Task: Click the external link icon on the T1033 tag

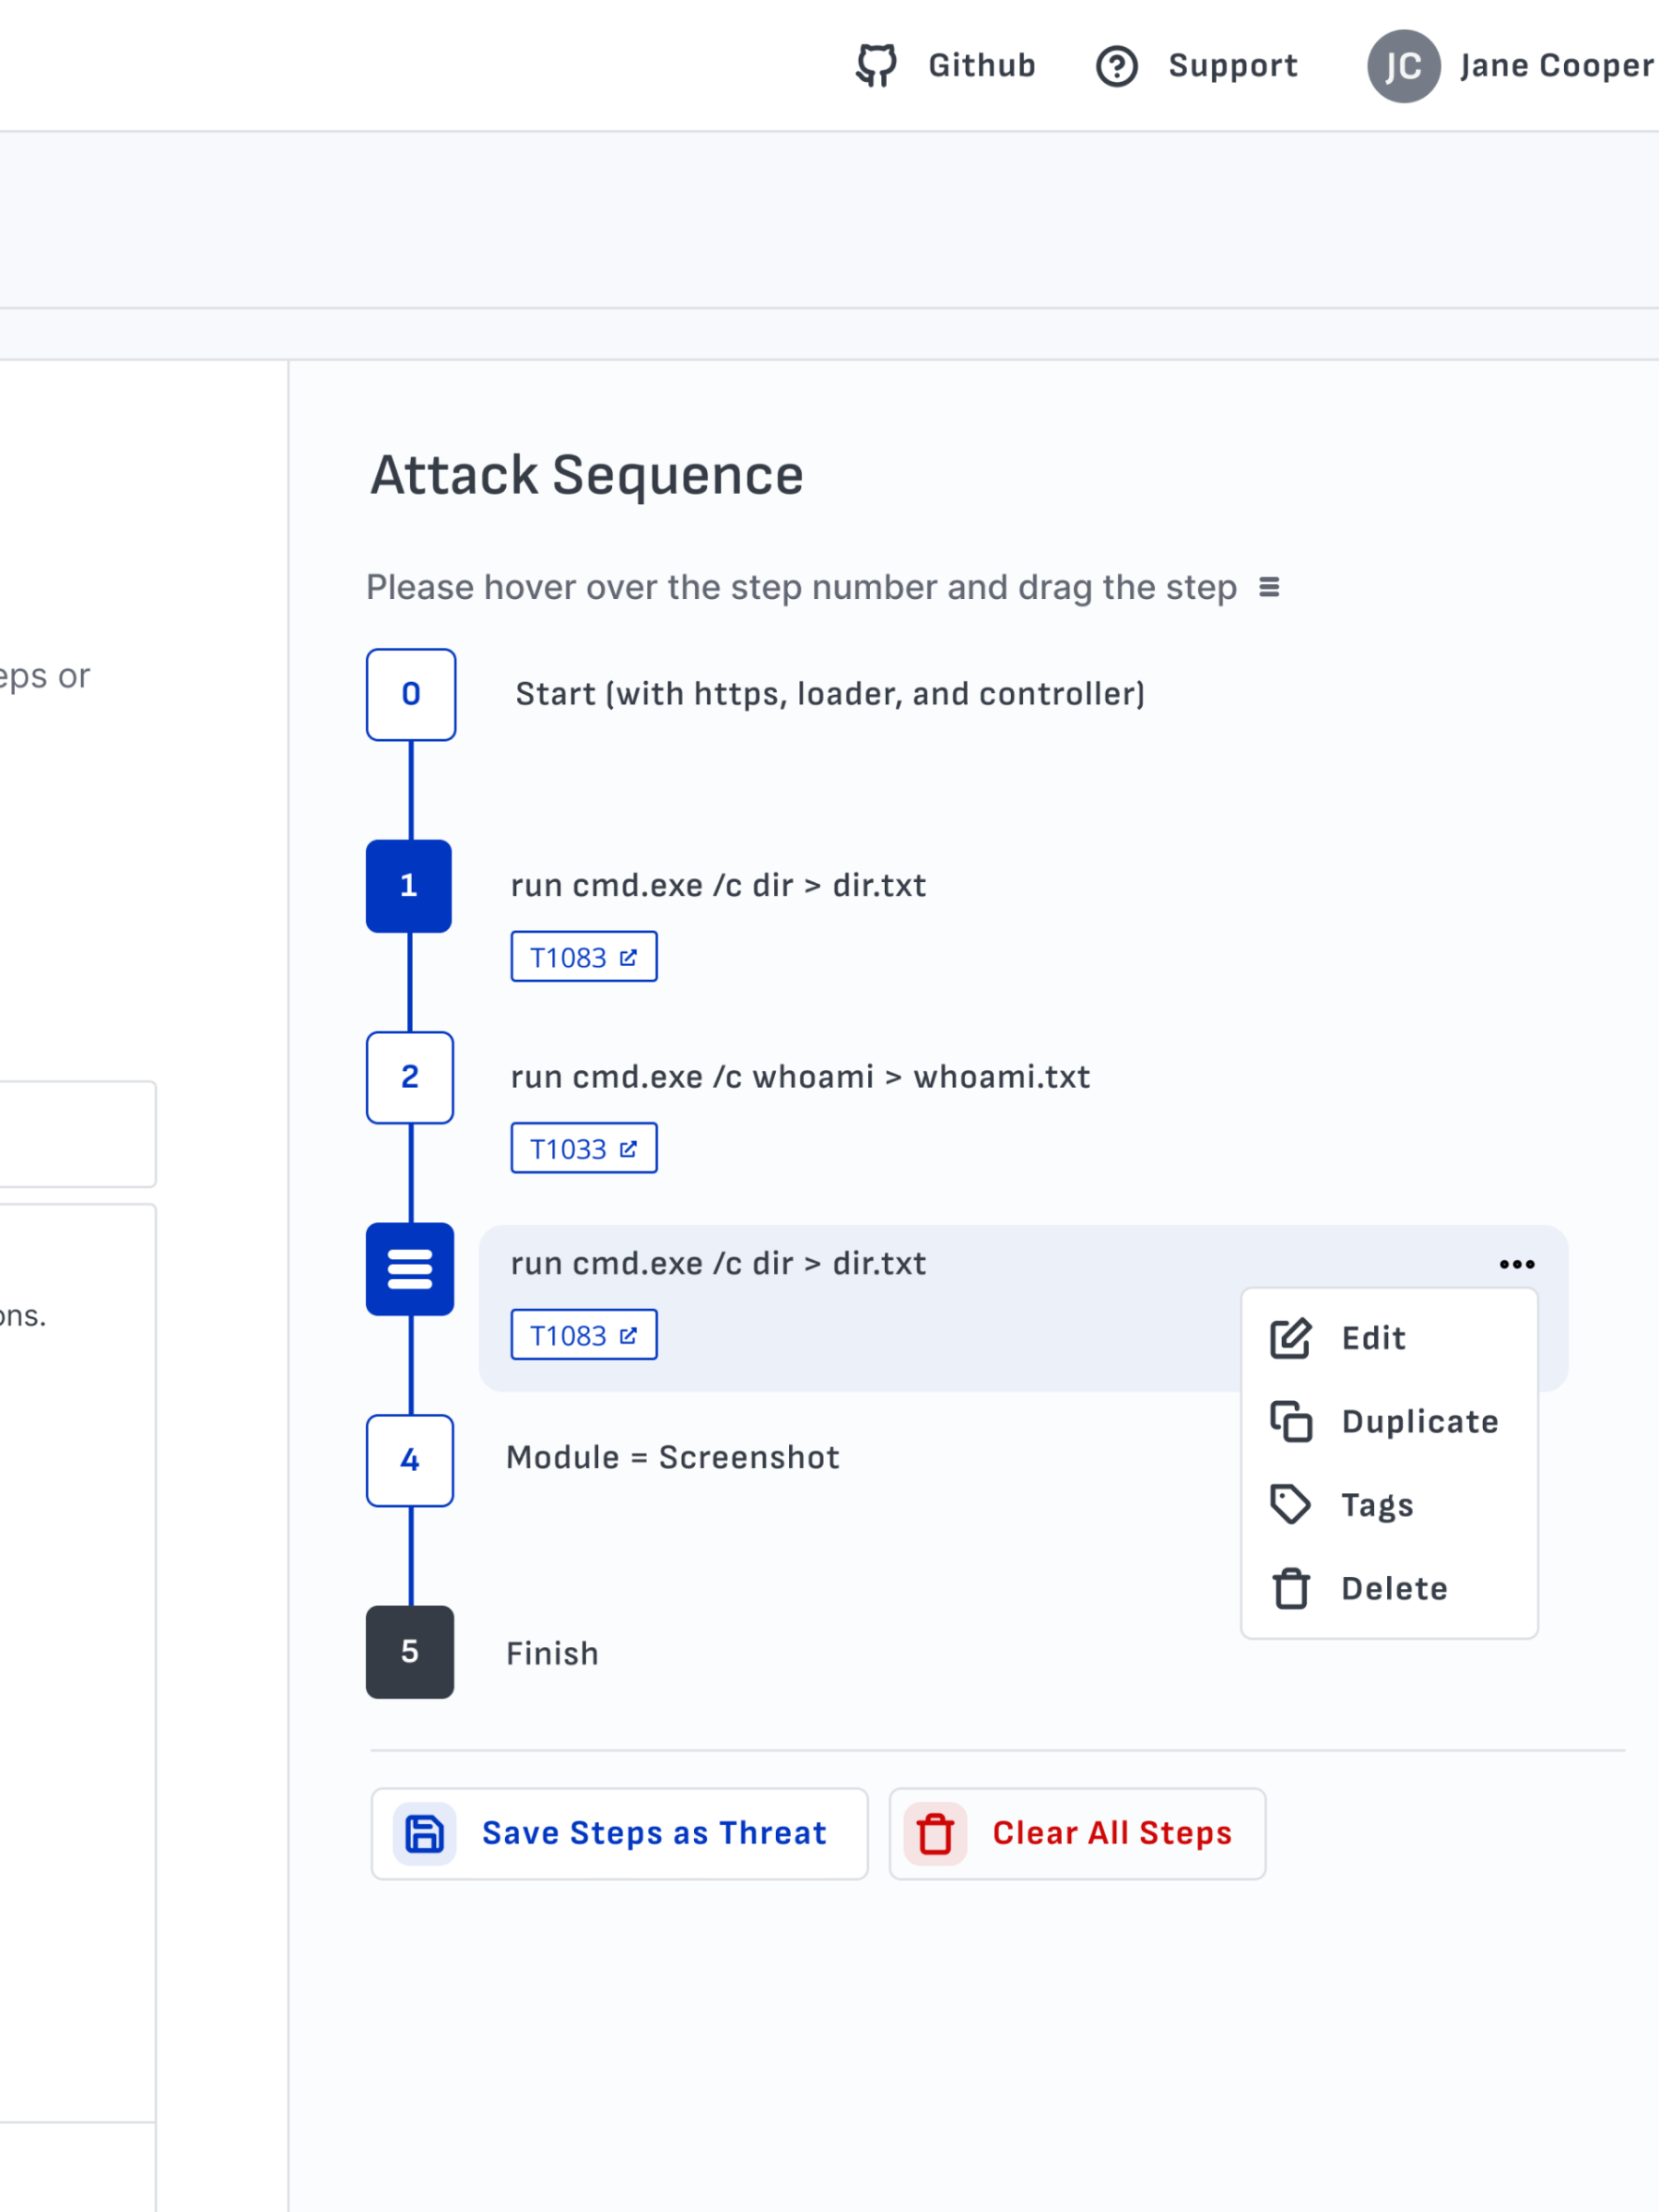Action: pyautogui.click(x=628, y=1149)
